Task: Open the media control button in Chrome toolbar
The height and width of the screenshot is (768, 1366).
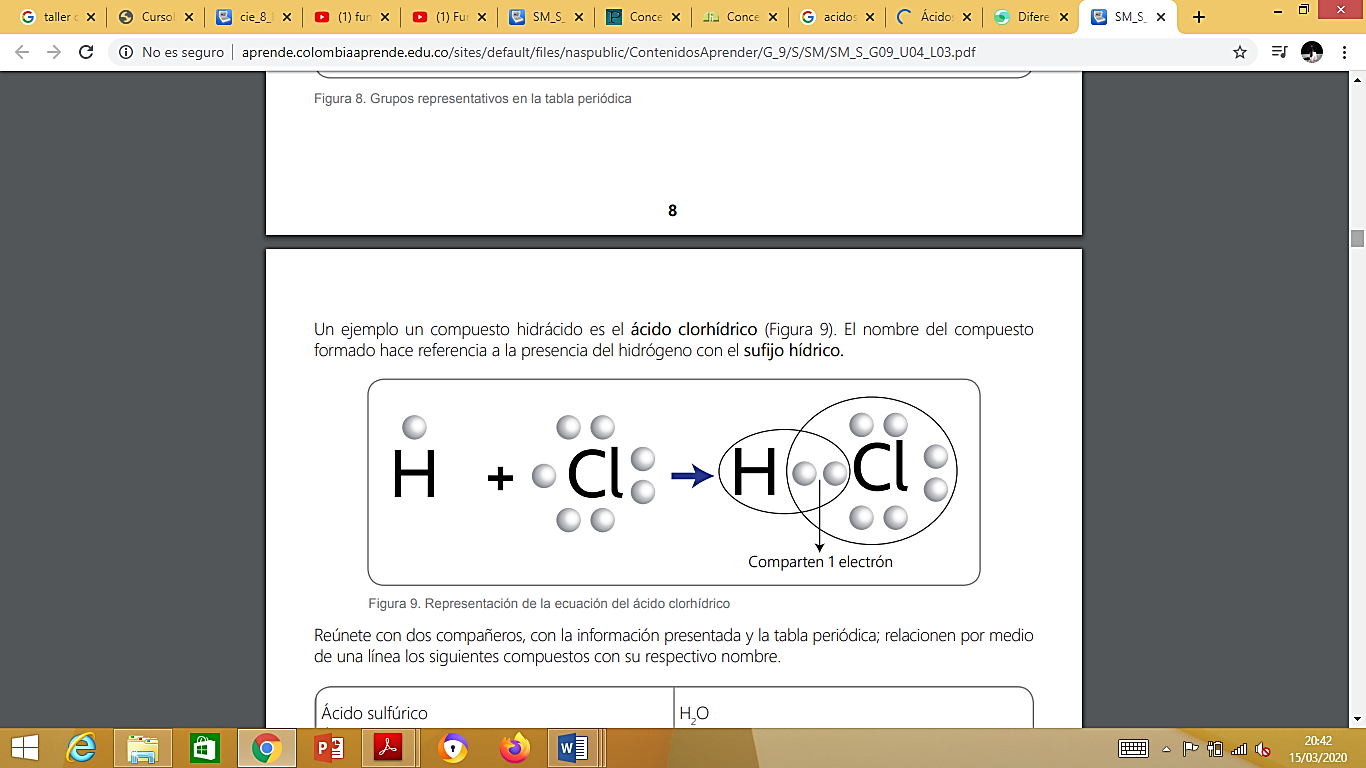Action: 1279,52
